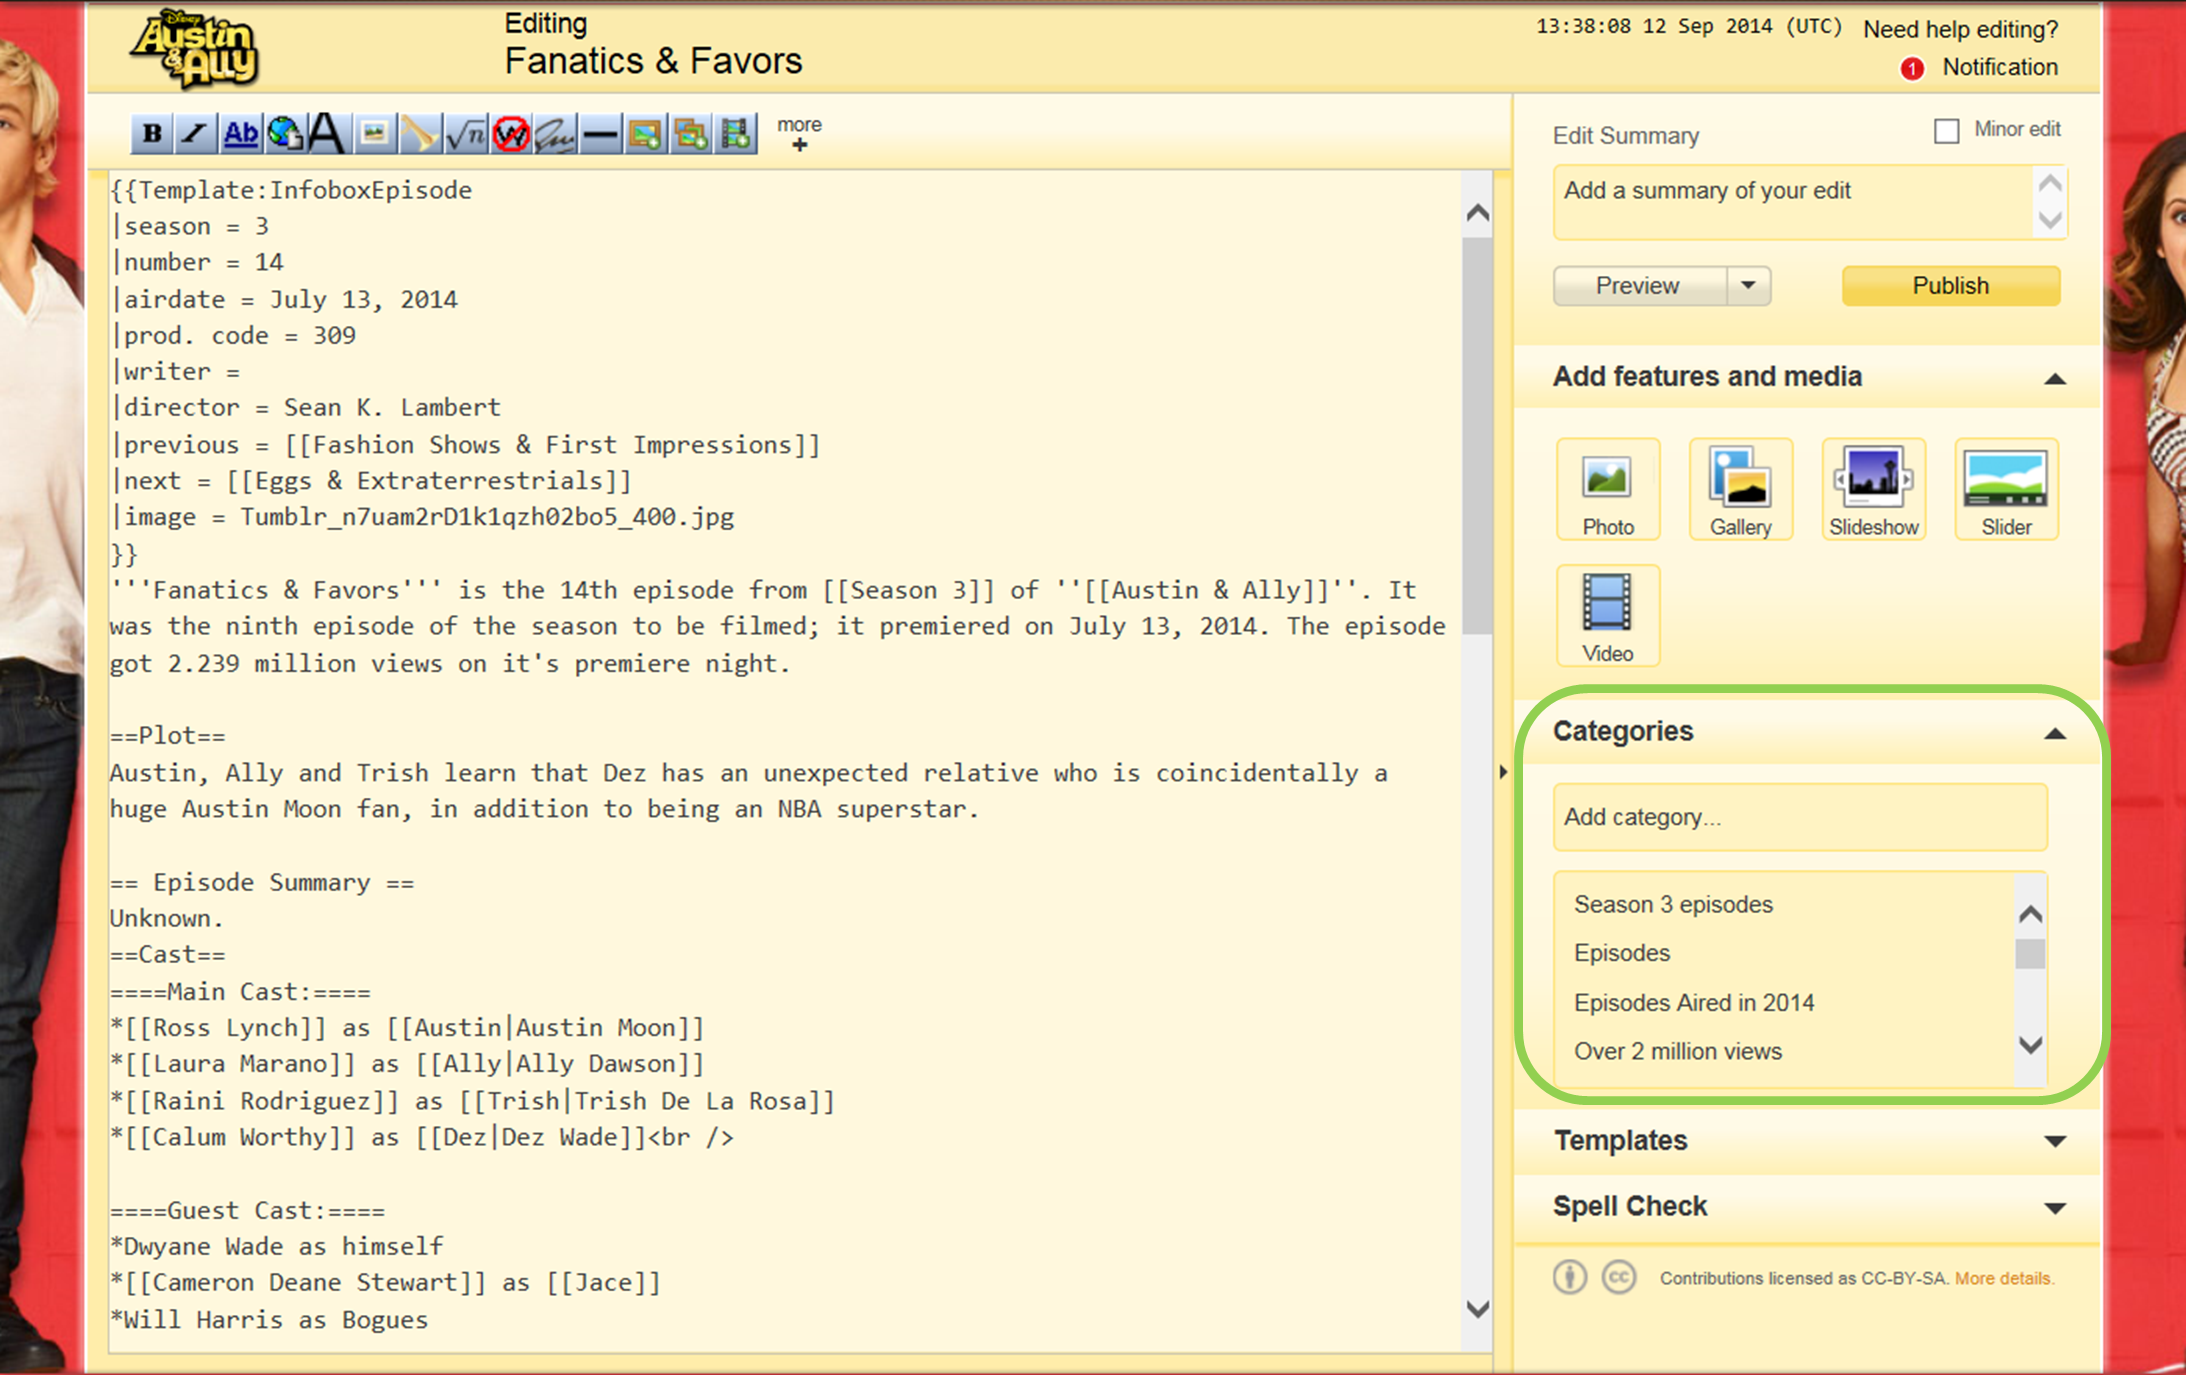Click the ignore wiki formatting icon

point(510,133)
